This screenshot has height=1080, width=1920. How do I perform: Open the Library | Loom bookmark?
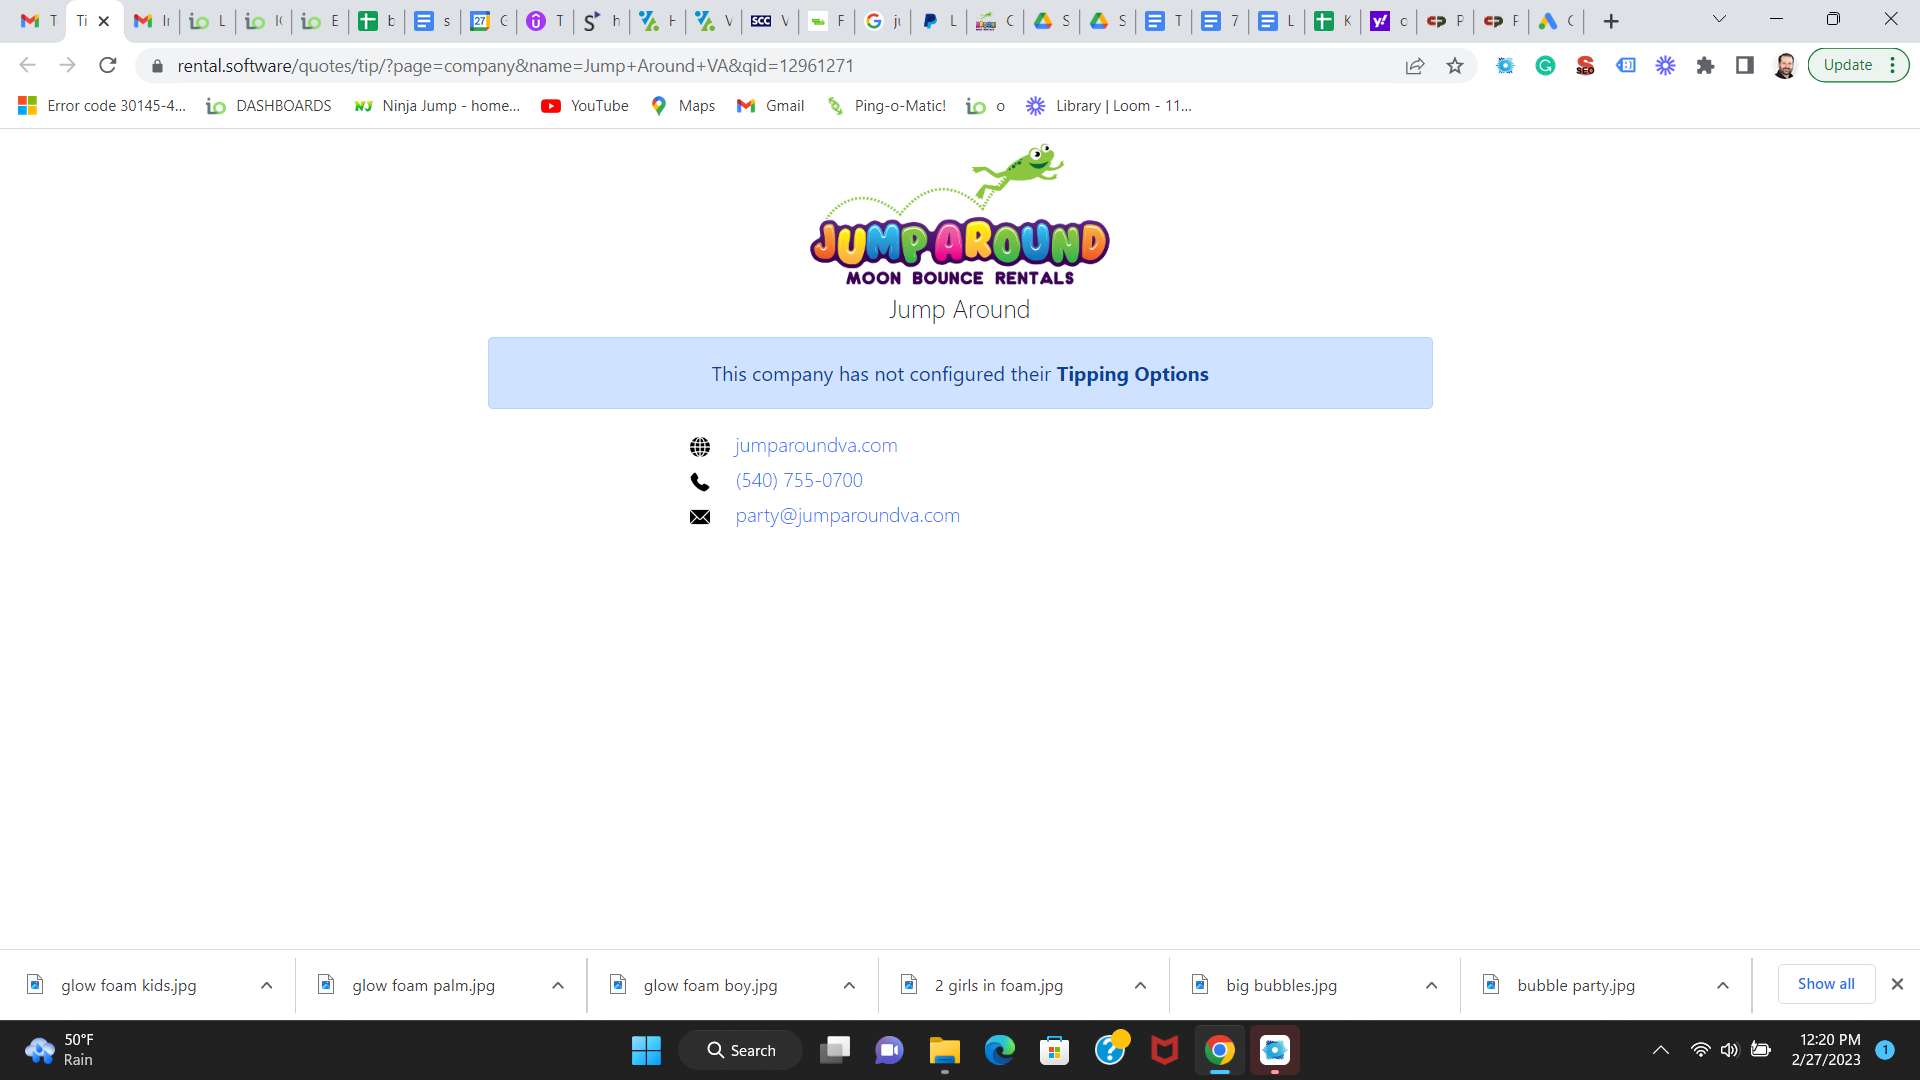[1109, 106]
